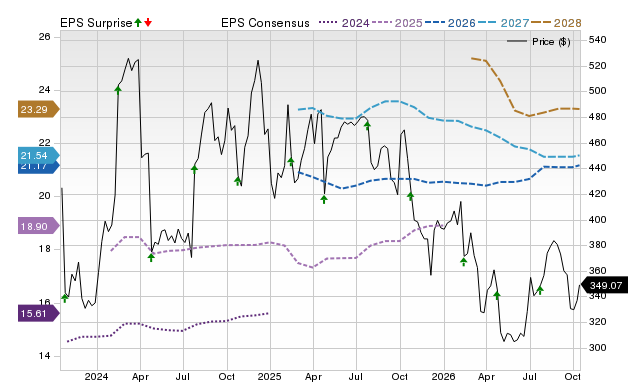Click the 320 label on the right price axis
The height and width of the screenshot is (382, 640).
(x=598, y=322)
